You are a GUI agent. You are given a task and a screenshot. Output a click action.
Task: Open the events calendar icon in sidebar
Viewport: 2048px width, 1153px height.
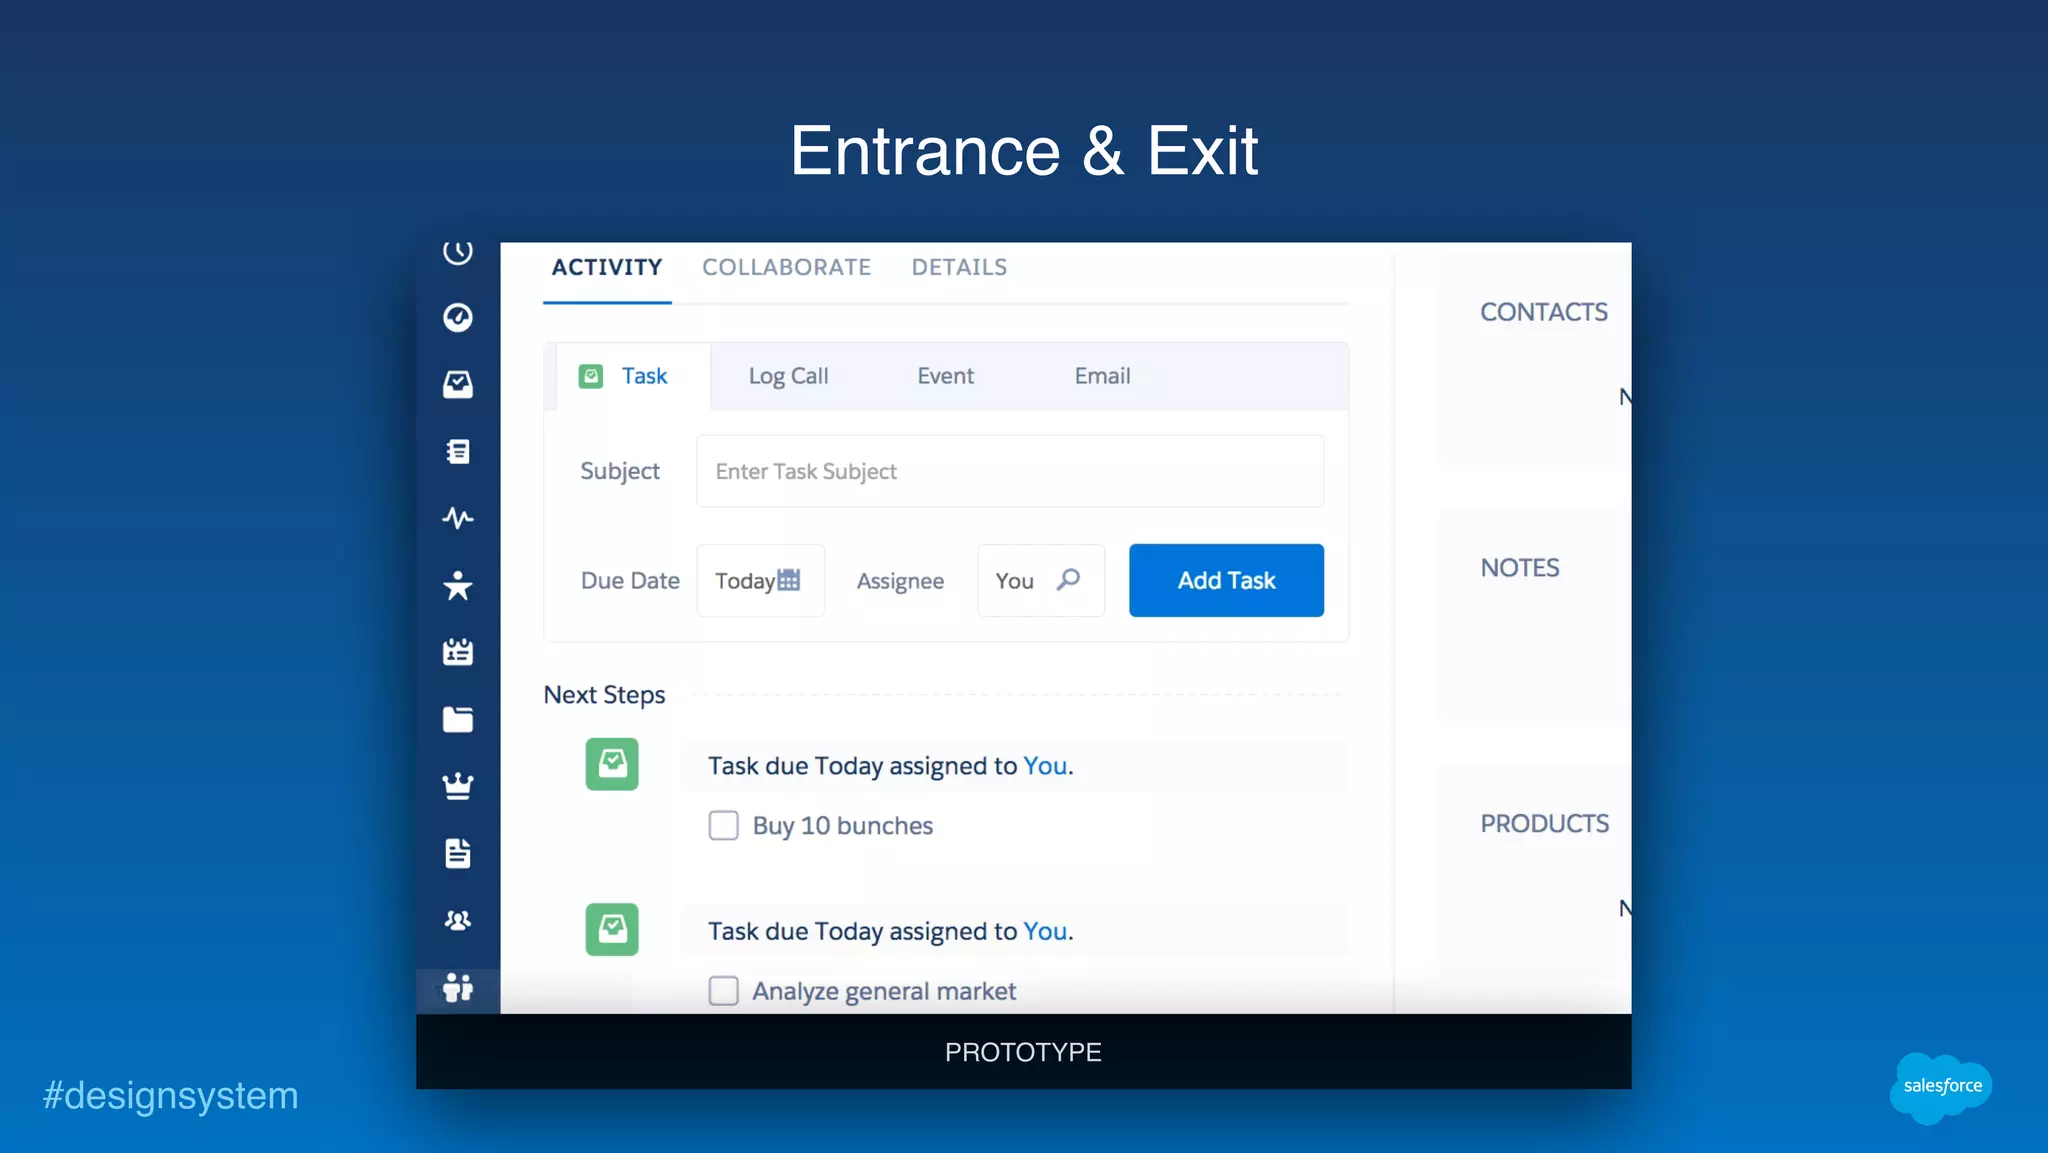point(458,652)
